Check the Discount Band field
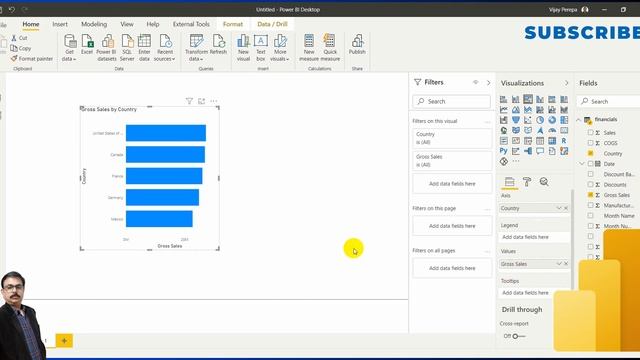The width and height of the screenshot is (640, 360). [590, 174]
